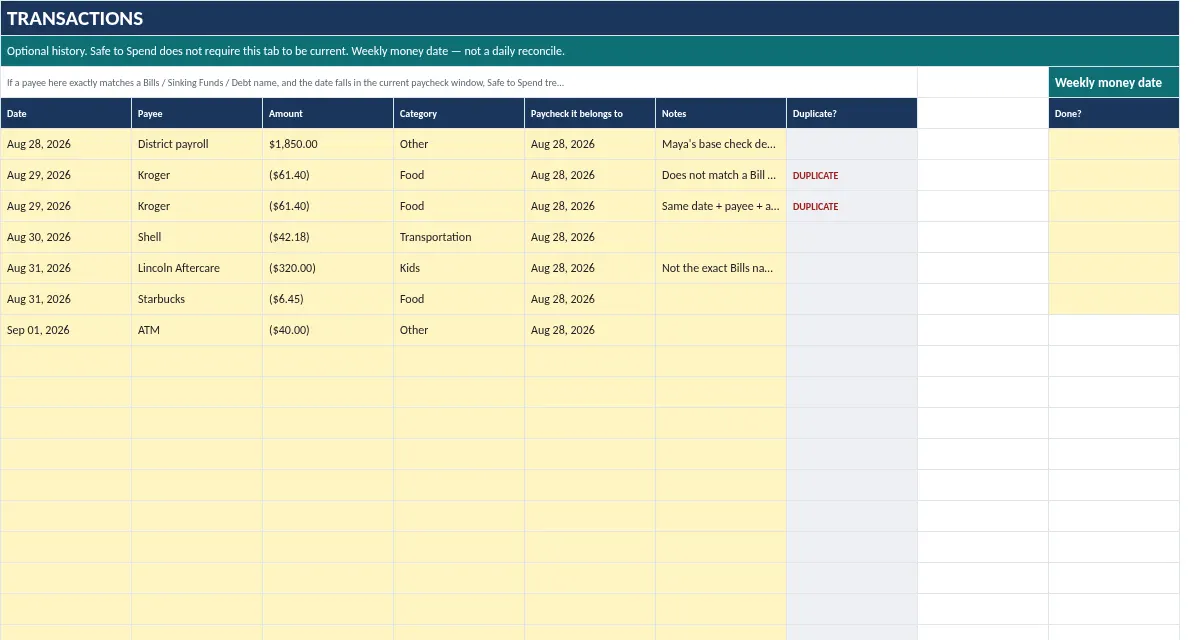This screenshot has height=640, width=1200.
Task: Click the Amount column header
Action: pos(328,114)
